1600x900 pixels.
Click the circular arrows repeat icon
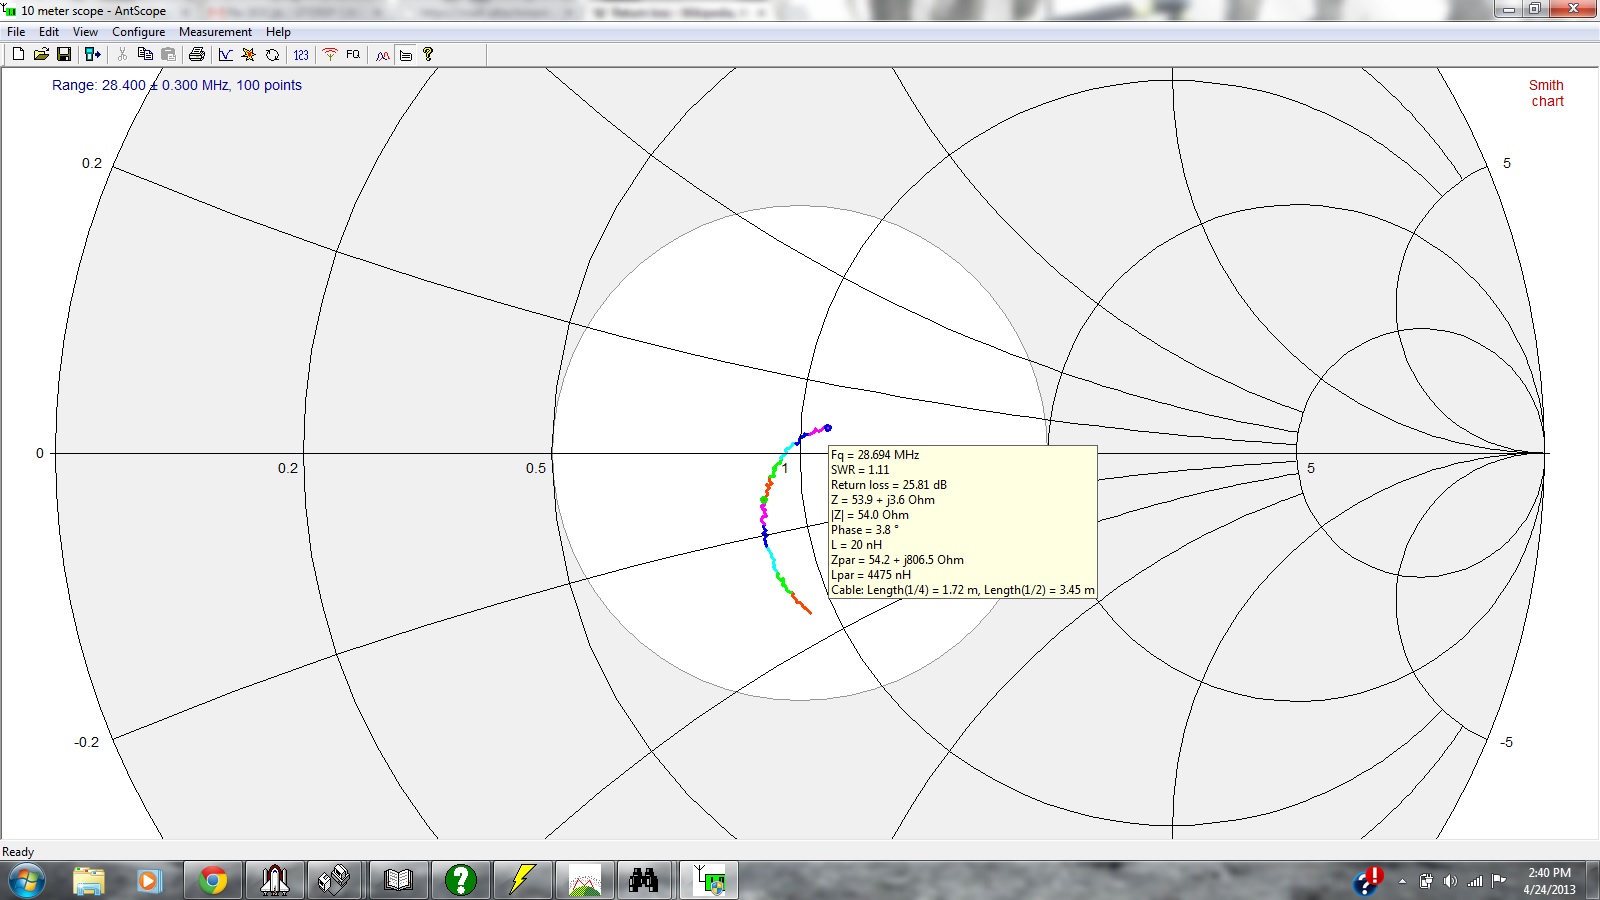(x=272, y=55)
